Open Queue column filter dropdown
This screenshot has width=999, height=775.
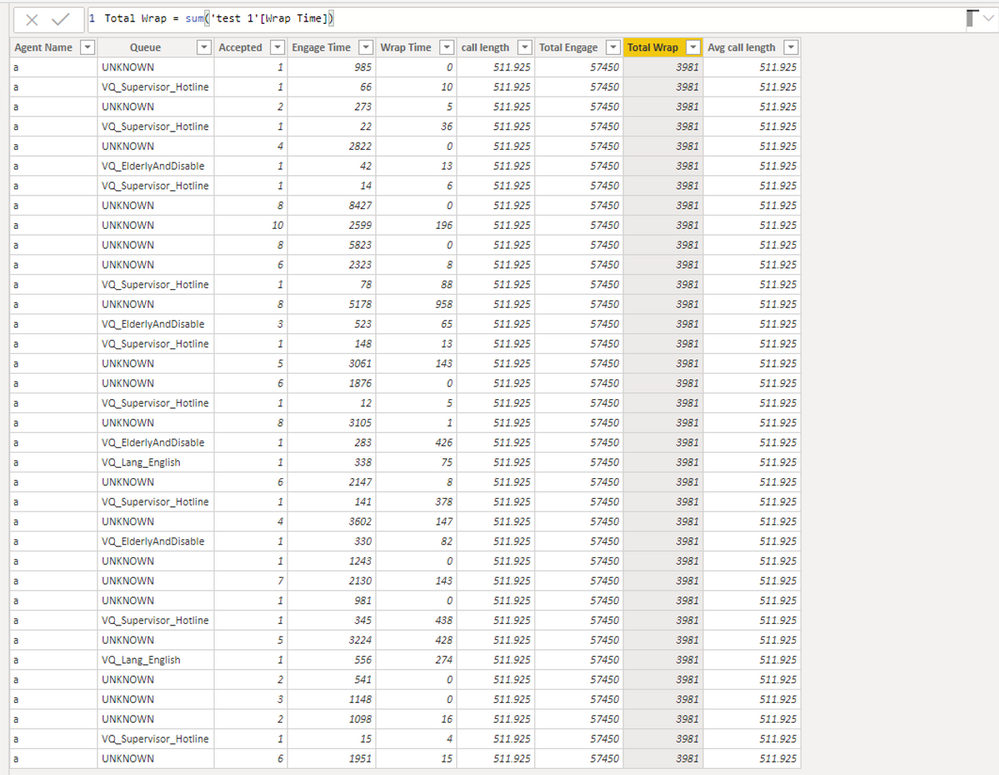pyautogui.click(x=204, y=47)
